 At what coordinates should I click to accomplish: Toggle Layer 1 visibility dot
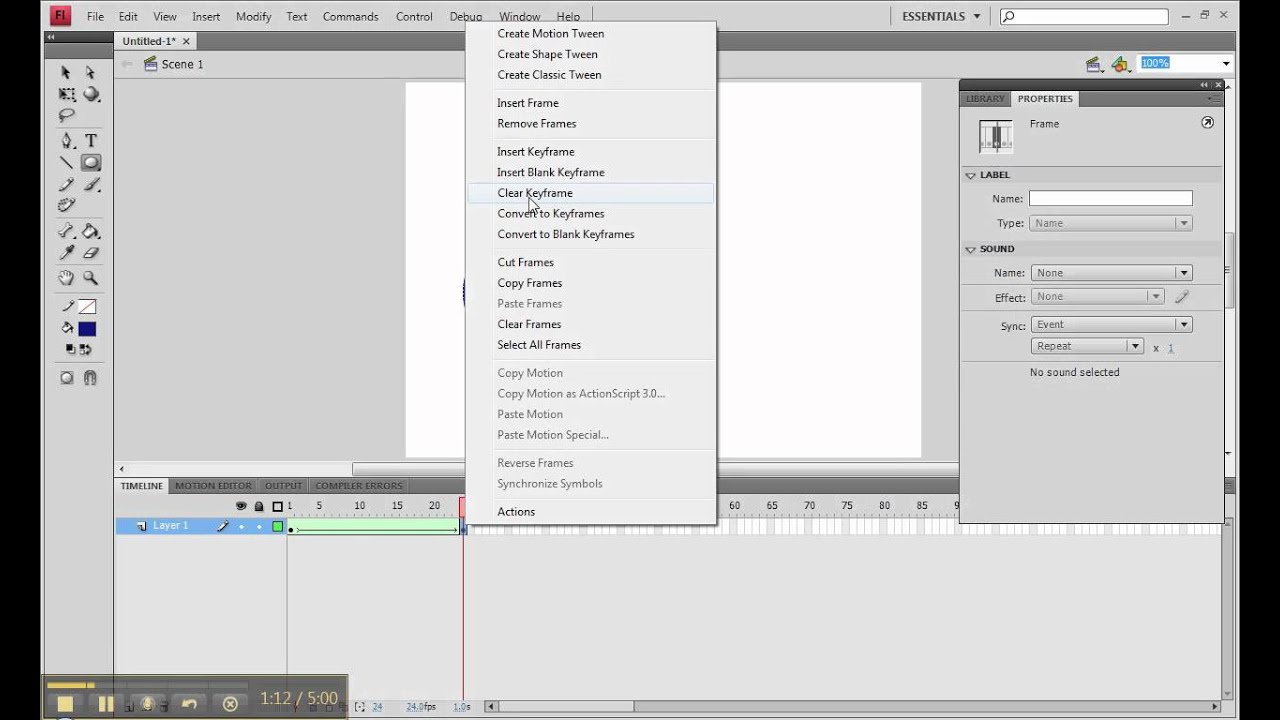click(241, 526)
